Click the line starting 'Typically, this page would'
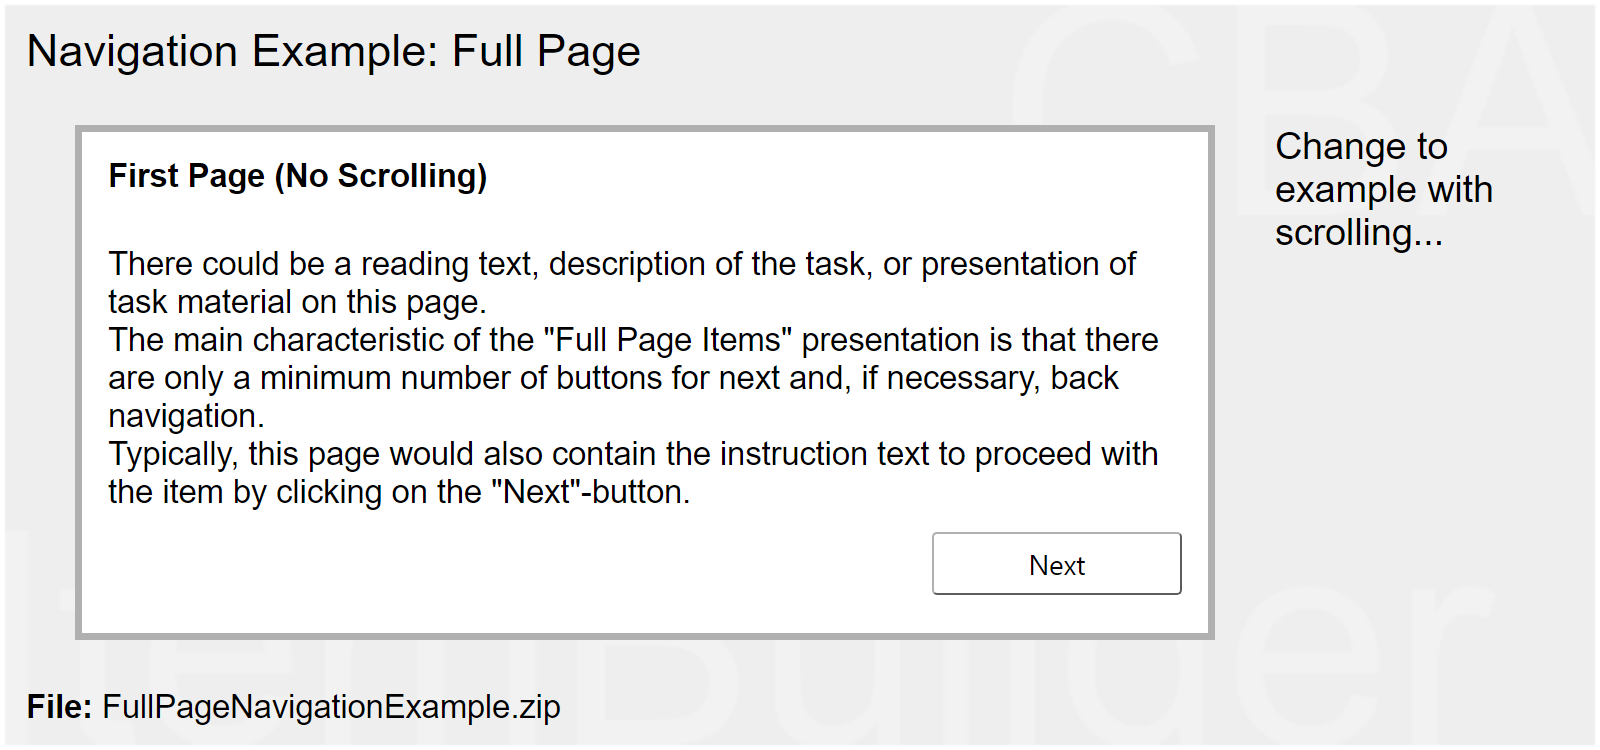Viewport: 1600px width, 750px height. click(x=632, y=454)
